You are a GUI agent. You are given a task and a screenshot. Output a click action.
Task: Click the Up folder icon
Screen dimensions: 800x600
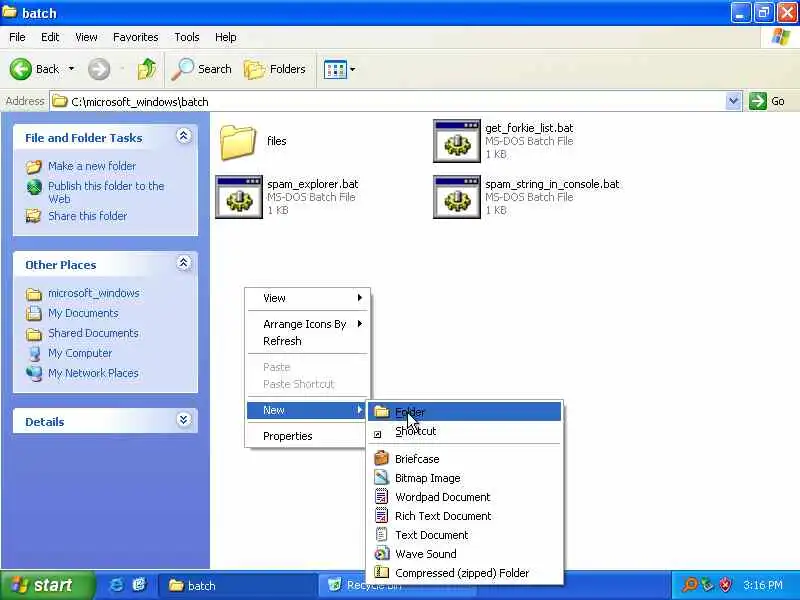pos(147,69)
